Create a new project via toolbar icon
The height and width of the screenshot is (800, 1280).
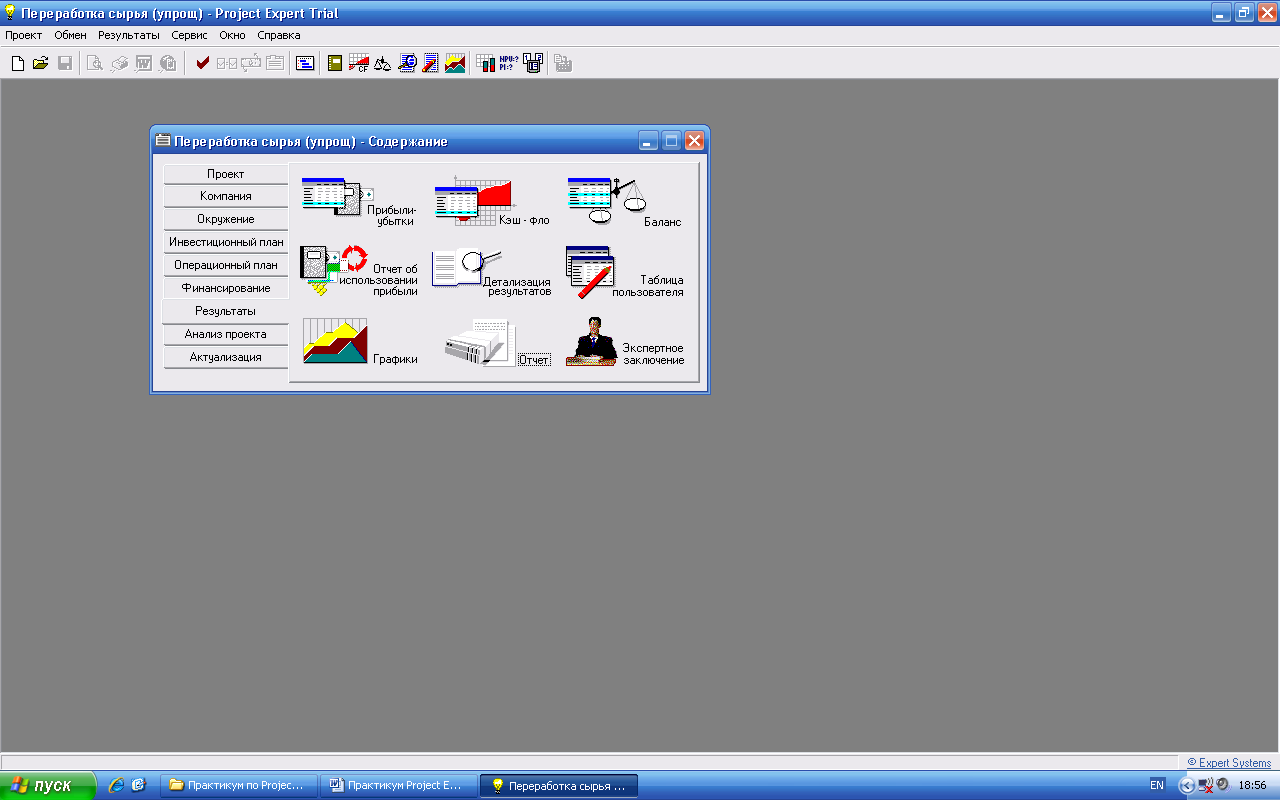click(x=17, y=63)
